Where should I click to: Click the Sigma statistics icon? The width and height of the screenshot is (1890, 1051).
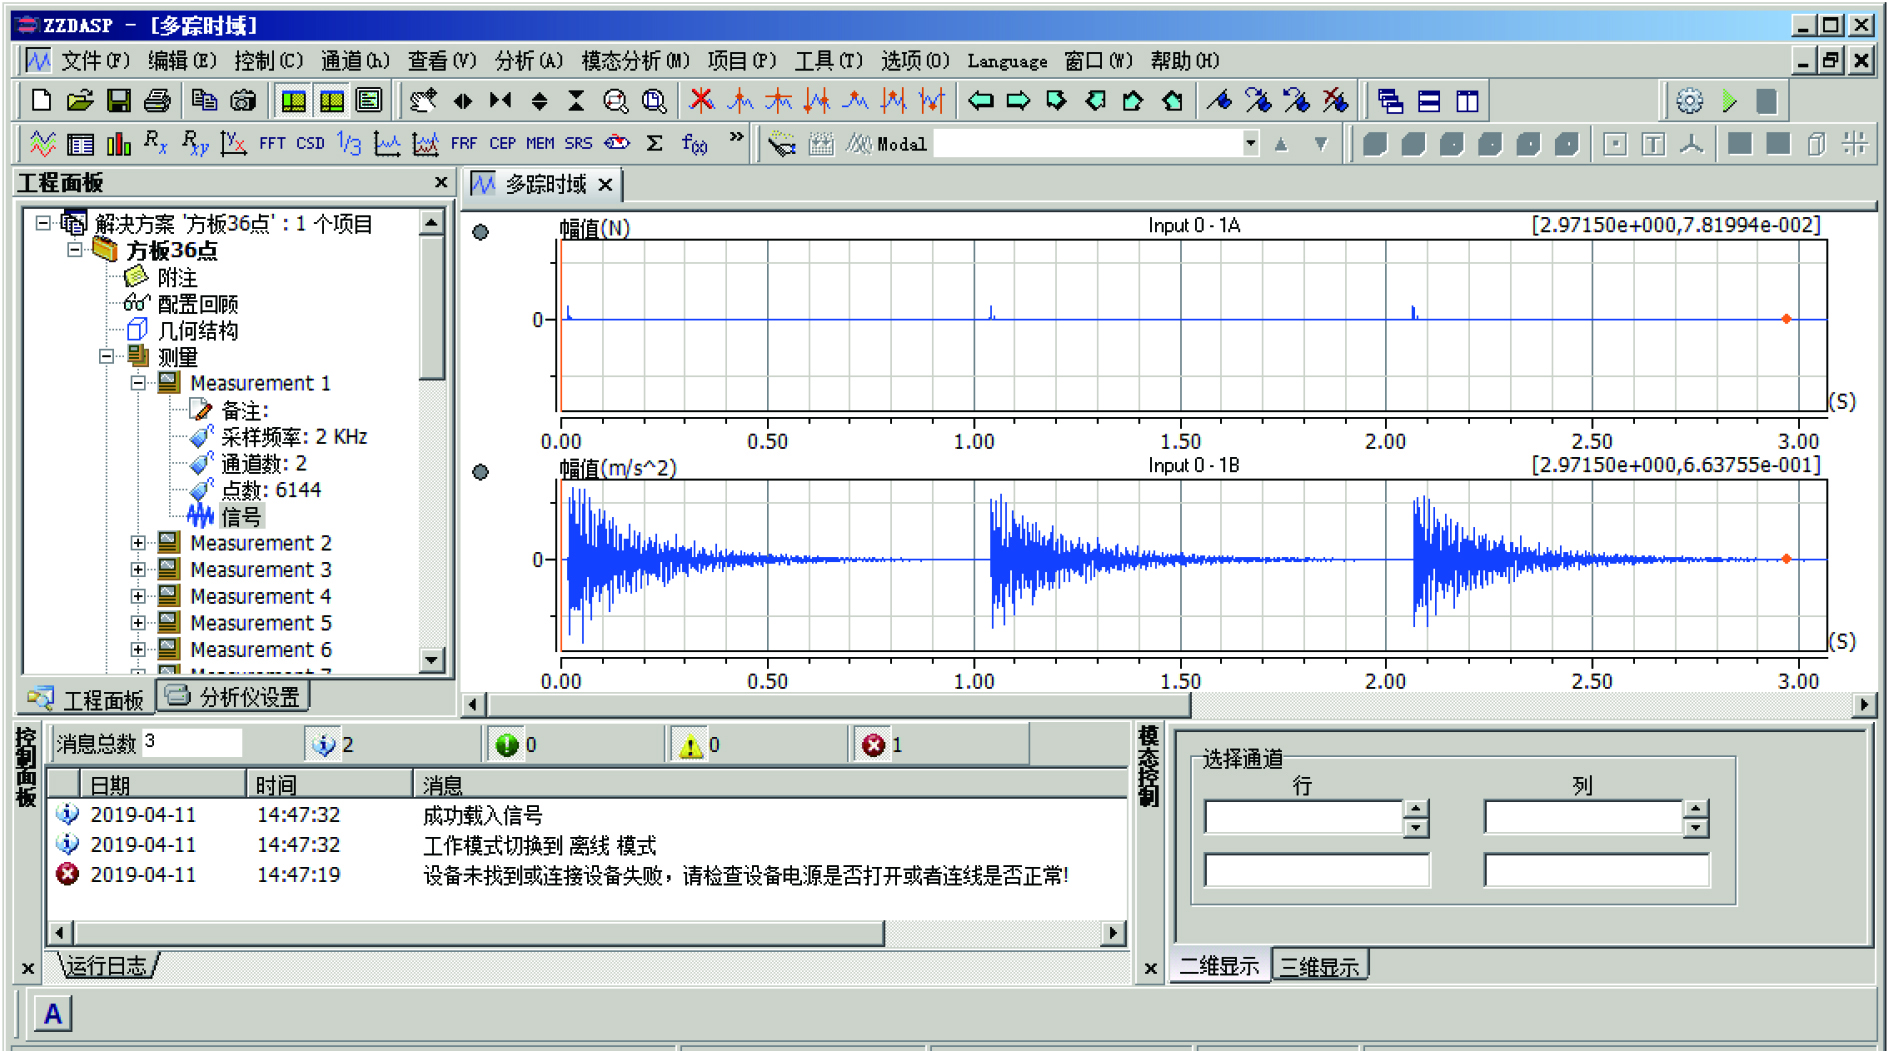[655, 144]
